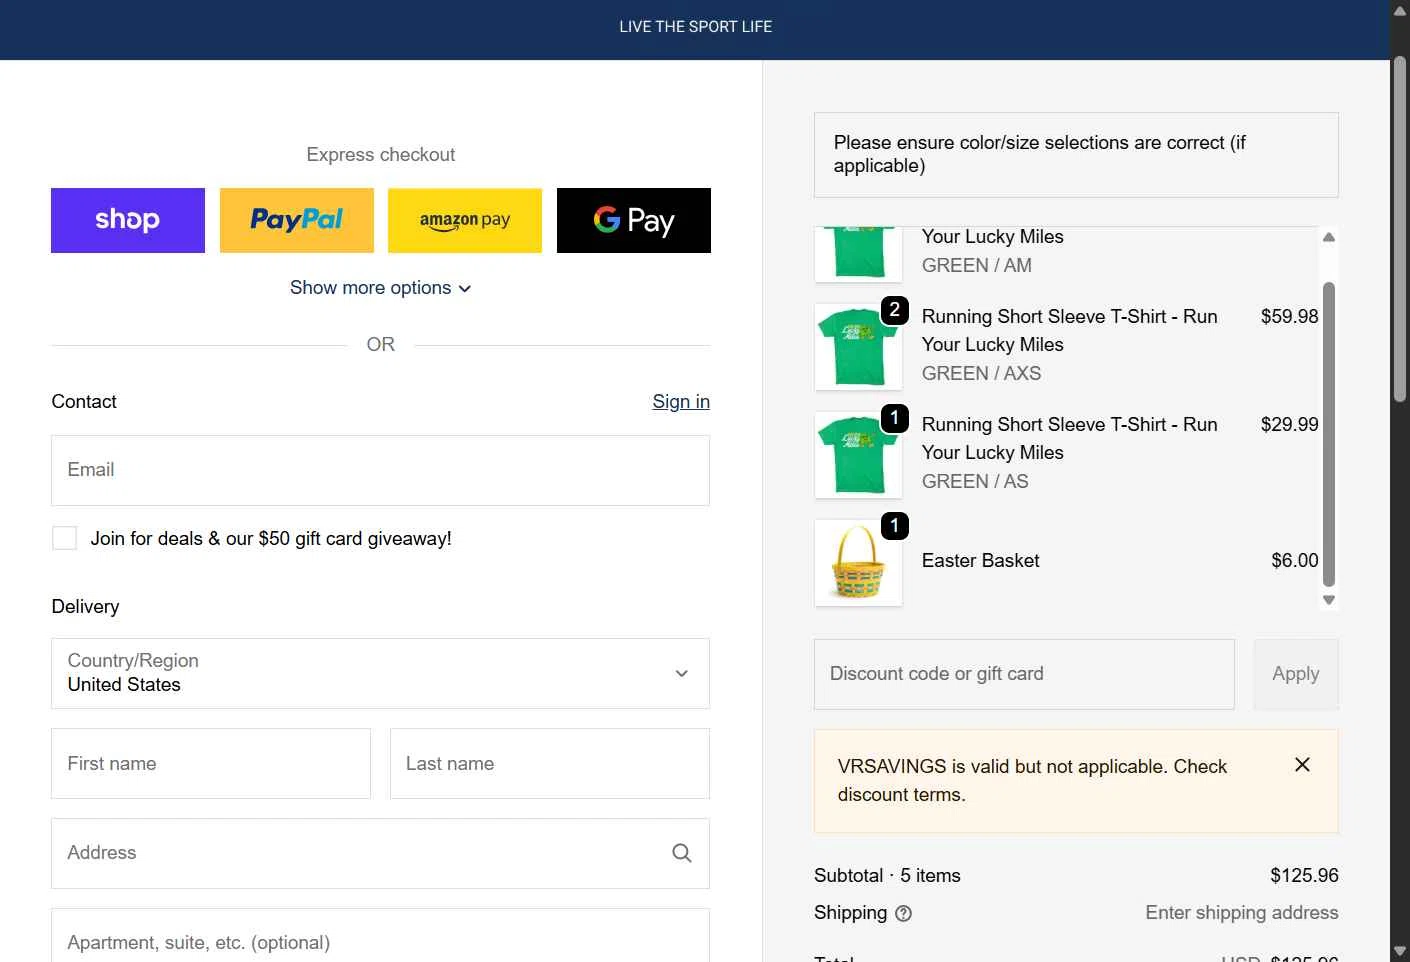Viewport: 1410px width, 962px height.
Task: Click the page scrollbar thumb
Action: pyautogui.click(x=1400, y=229)
